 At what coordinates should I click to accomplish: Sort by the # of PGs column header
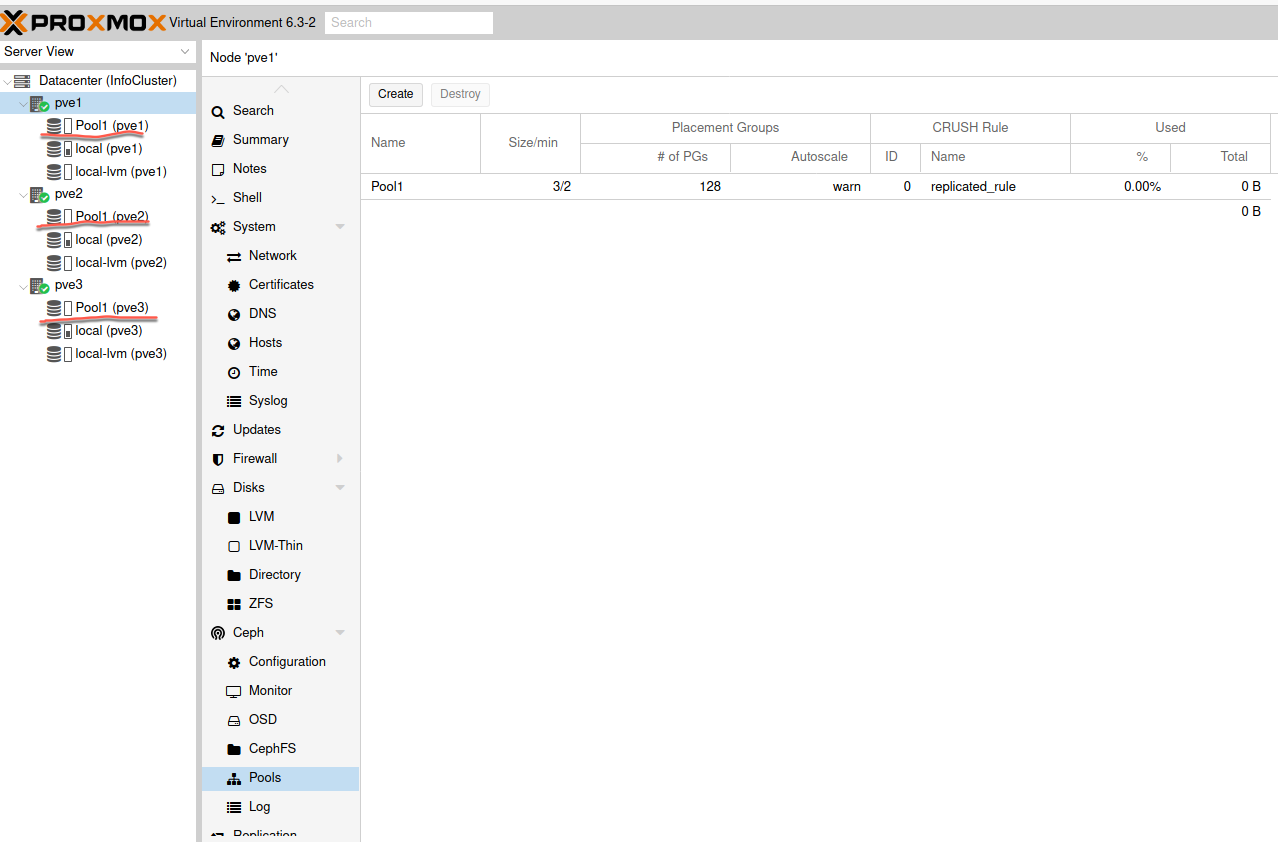[x=655, y=157]
